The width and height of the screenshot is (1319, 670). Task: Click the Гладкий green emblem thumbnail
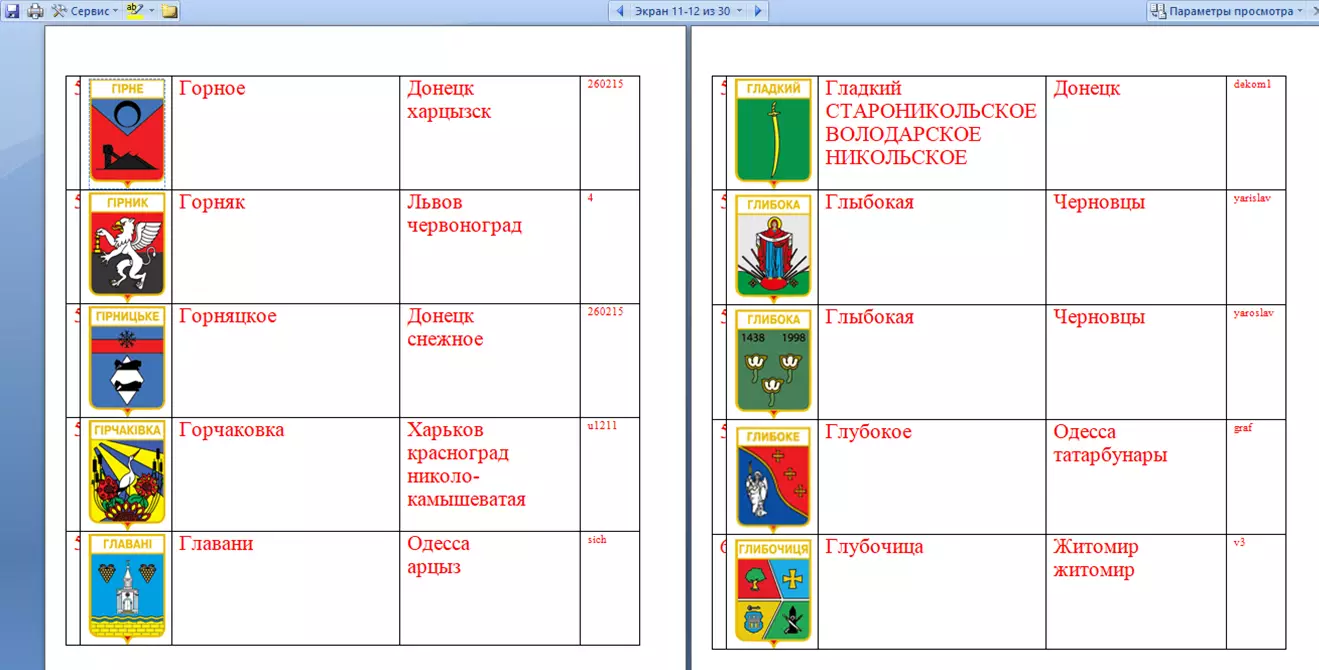772,128
